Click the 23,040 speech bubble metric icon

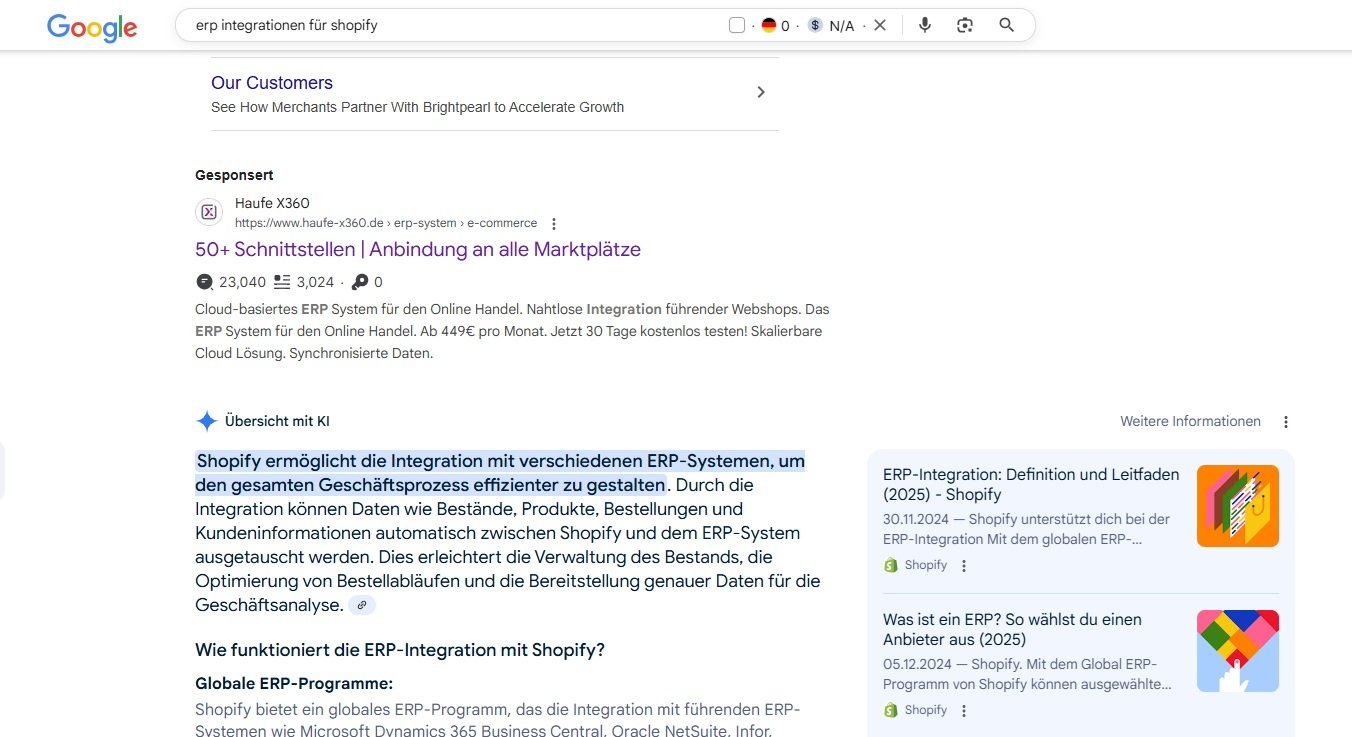[205, 282]
